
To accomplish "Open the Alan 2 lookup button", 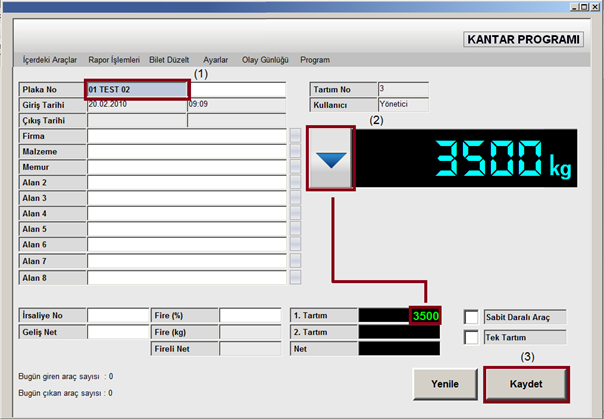I will coord(295,183).
